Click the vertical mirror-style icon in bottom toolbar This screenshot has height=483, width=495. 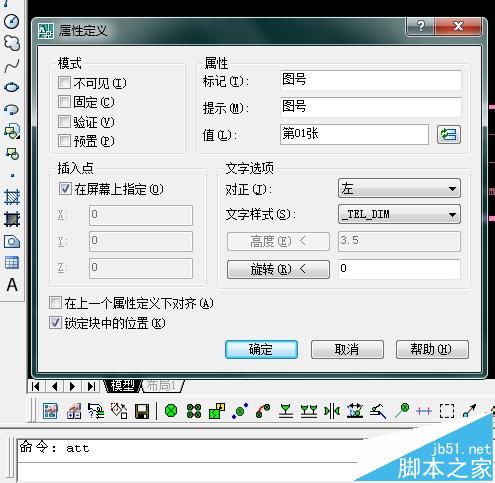[332, 411]
